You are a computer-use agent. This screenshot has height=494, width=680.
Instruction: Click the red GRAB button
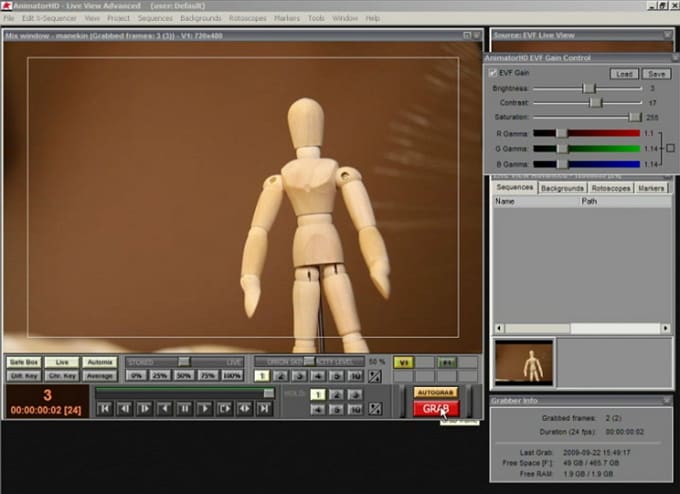[x=436, y=409]
